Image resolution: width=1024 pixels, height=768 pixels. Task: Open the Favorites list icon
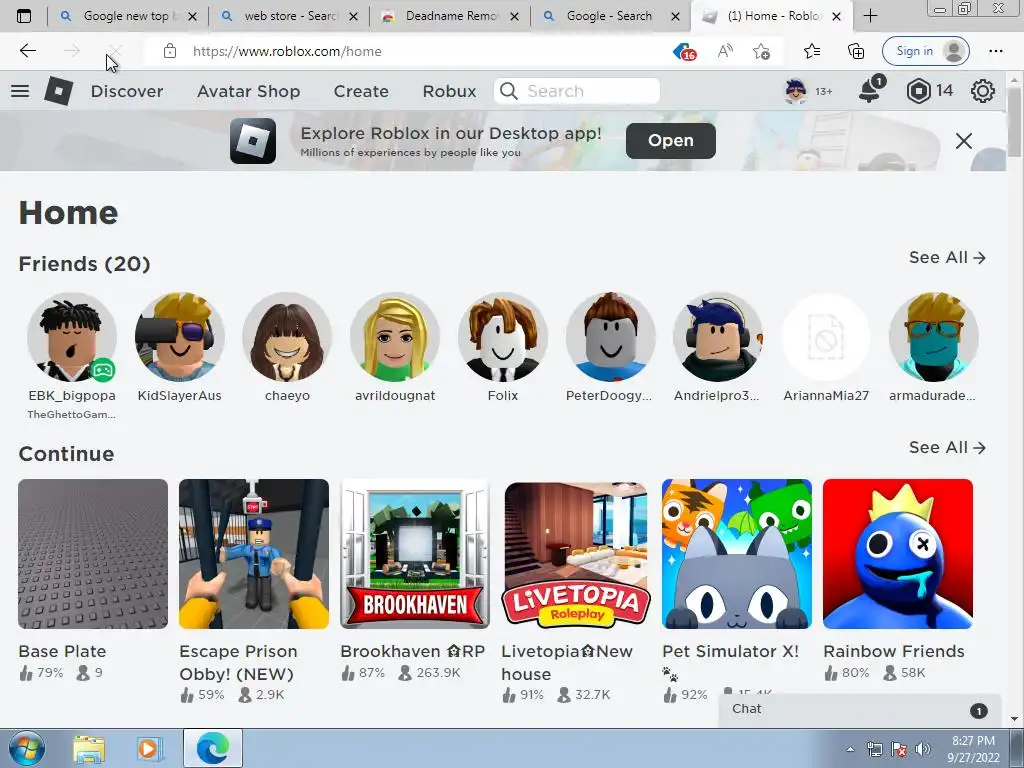tap(812, 51)
